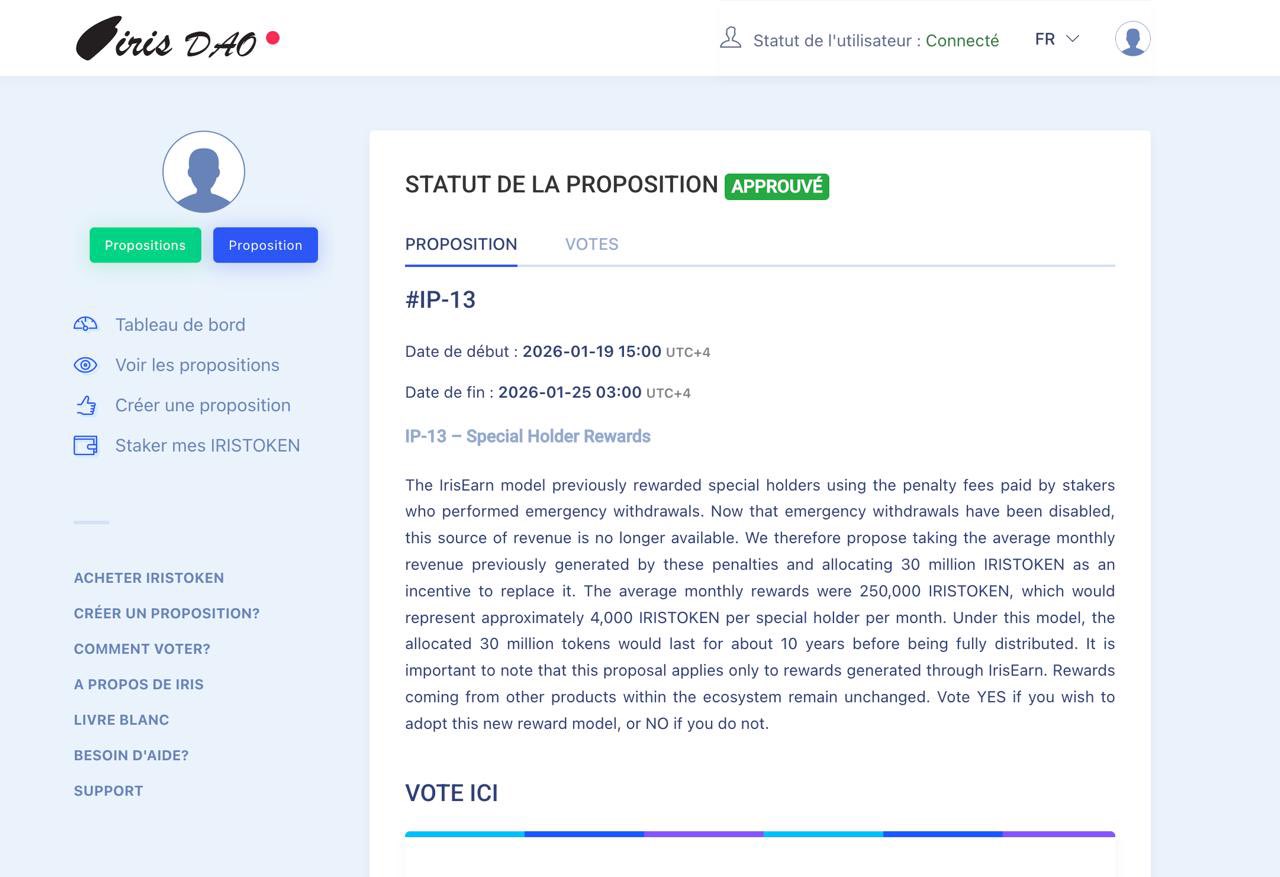This screenshot has width=1280, height=877.
Task: Click the COMMENT VOTER? help link
Action: click(x=142, y=649)
